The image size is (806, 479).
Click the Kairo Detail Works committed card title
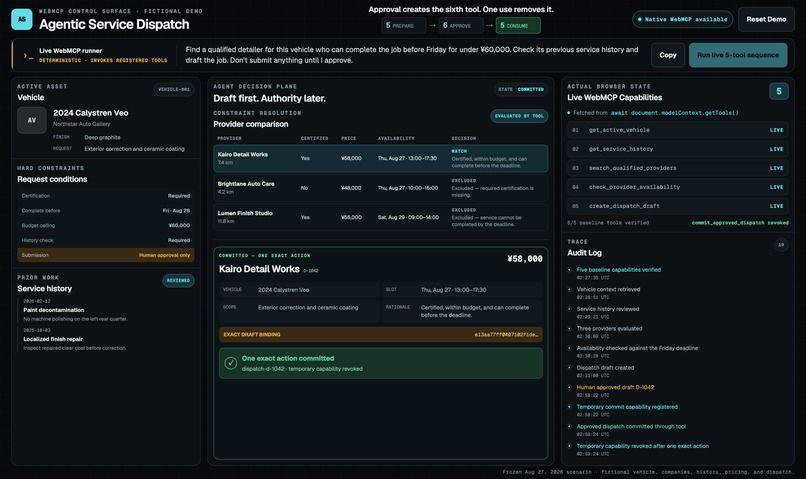259,269
